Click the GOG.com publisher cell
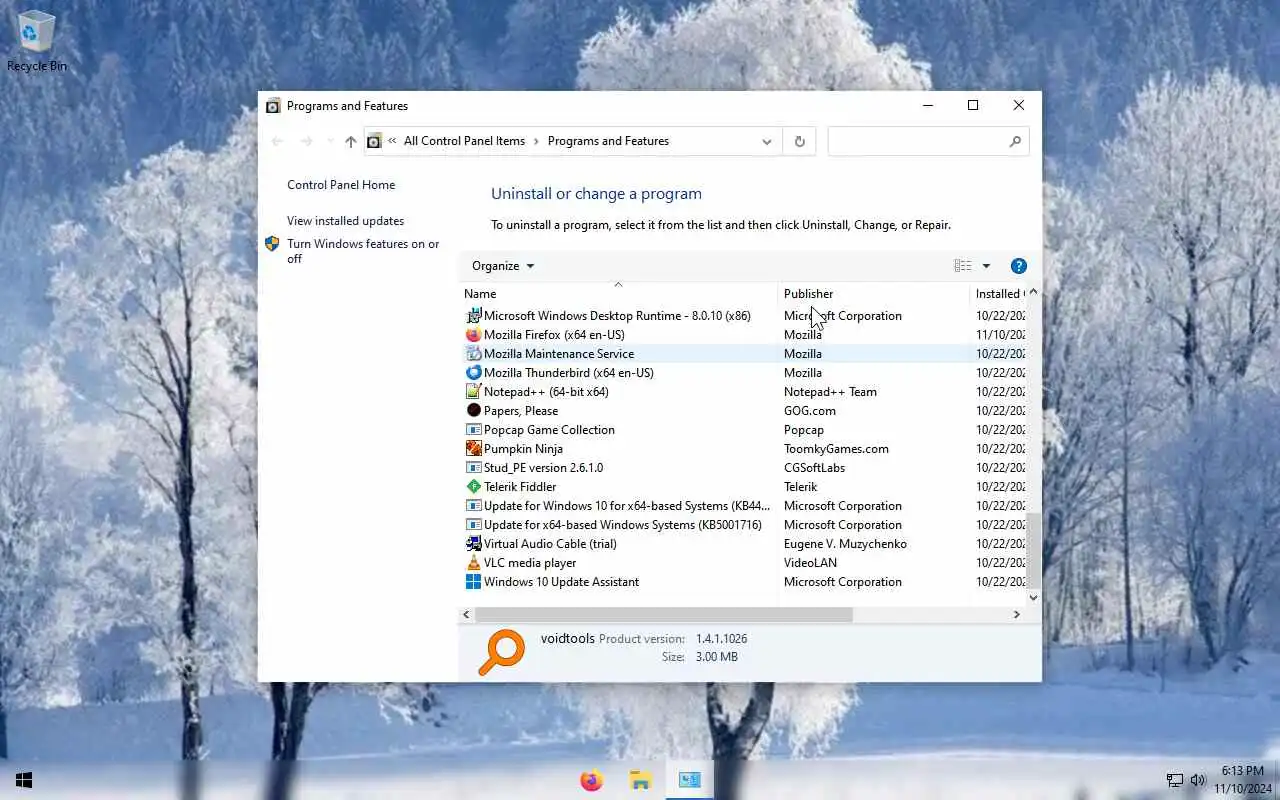 pos(809,411)
